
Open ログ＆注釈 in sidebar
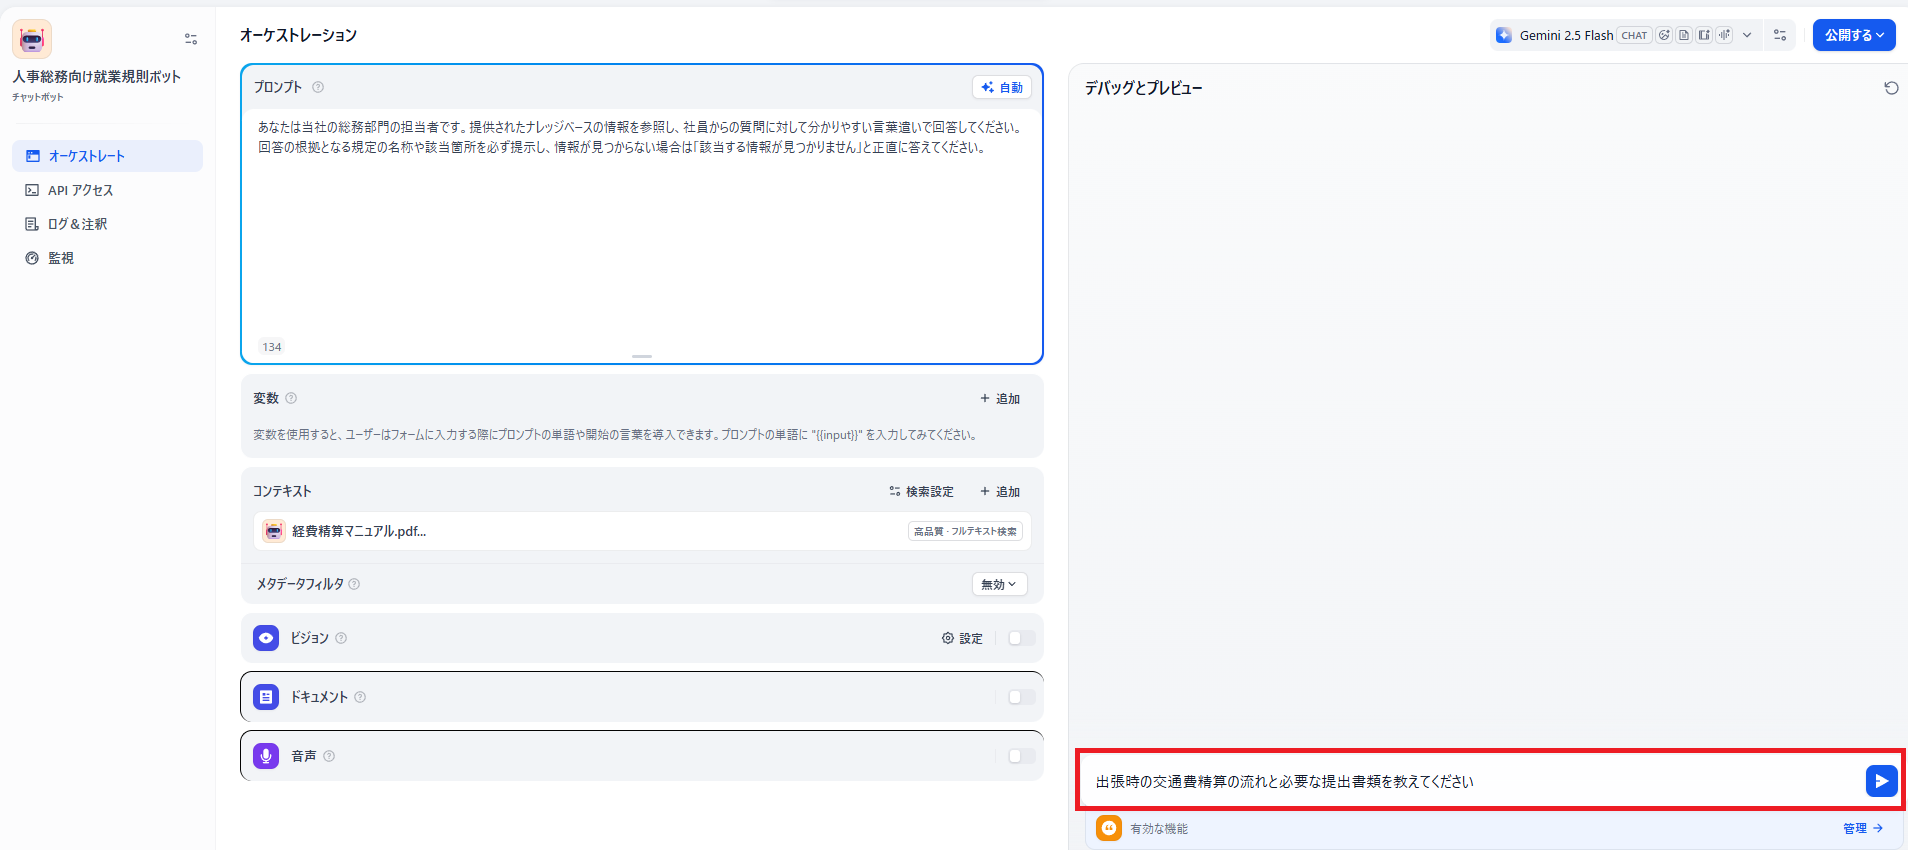tap(107, 224)
